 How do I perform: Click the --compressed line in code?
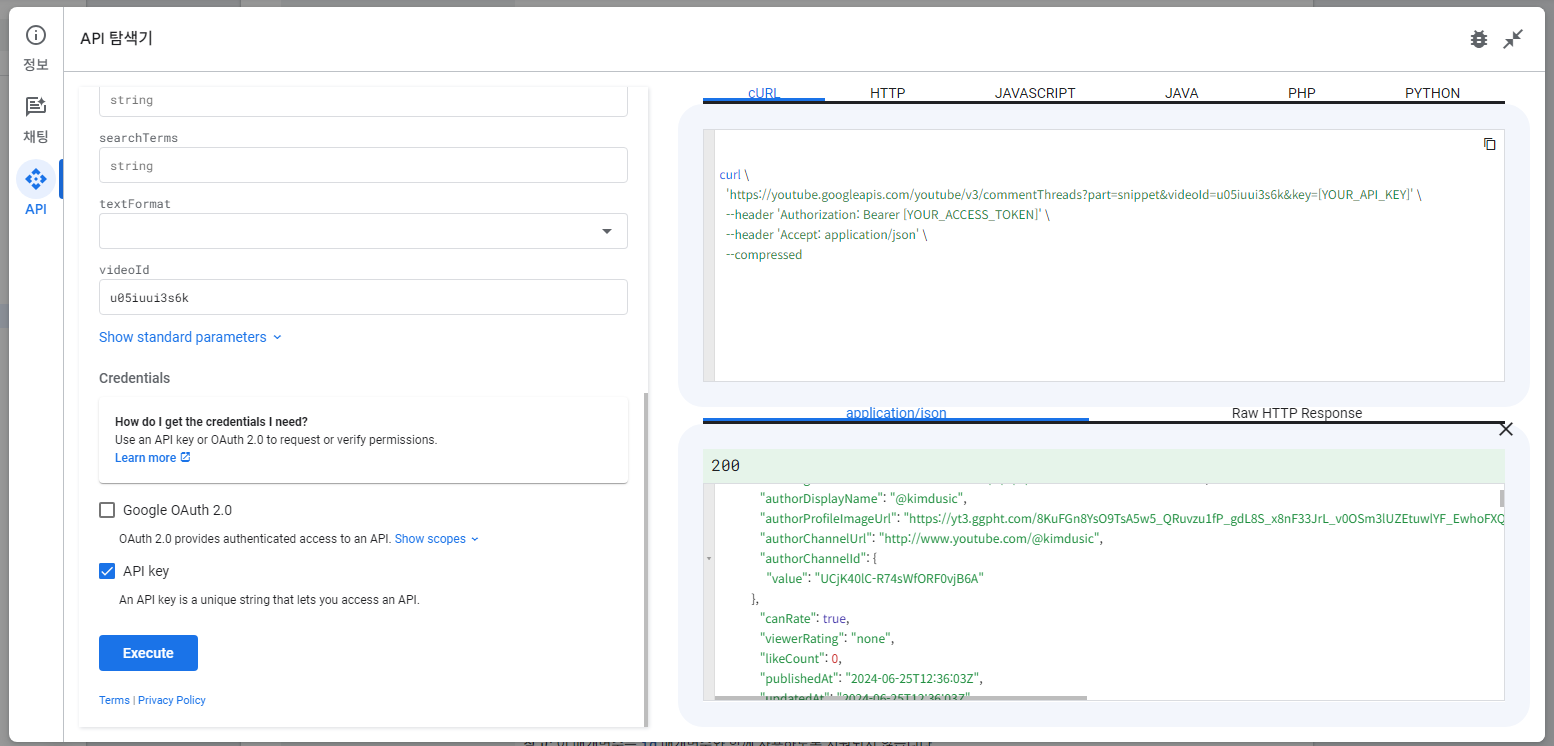point(764,255)
